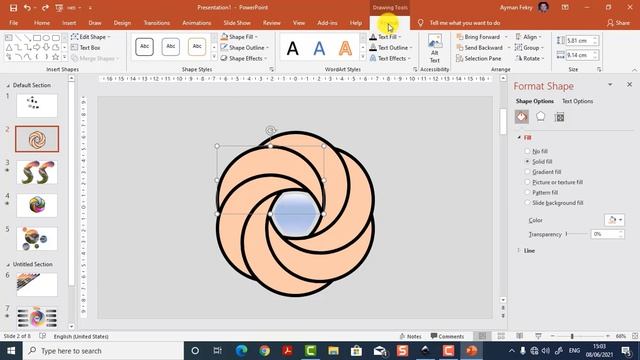Click Tell me what you want to do
Viewport: 640px width, 360px height.
[464, 23]
